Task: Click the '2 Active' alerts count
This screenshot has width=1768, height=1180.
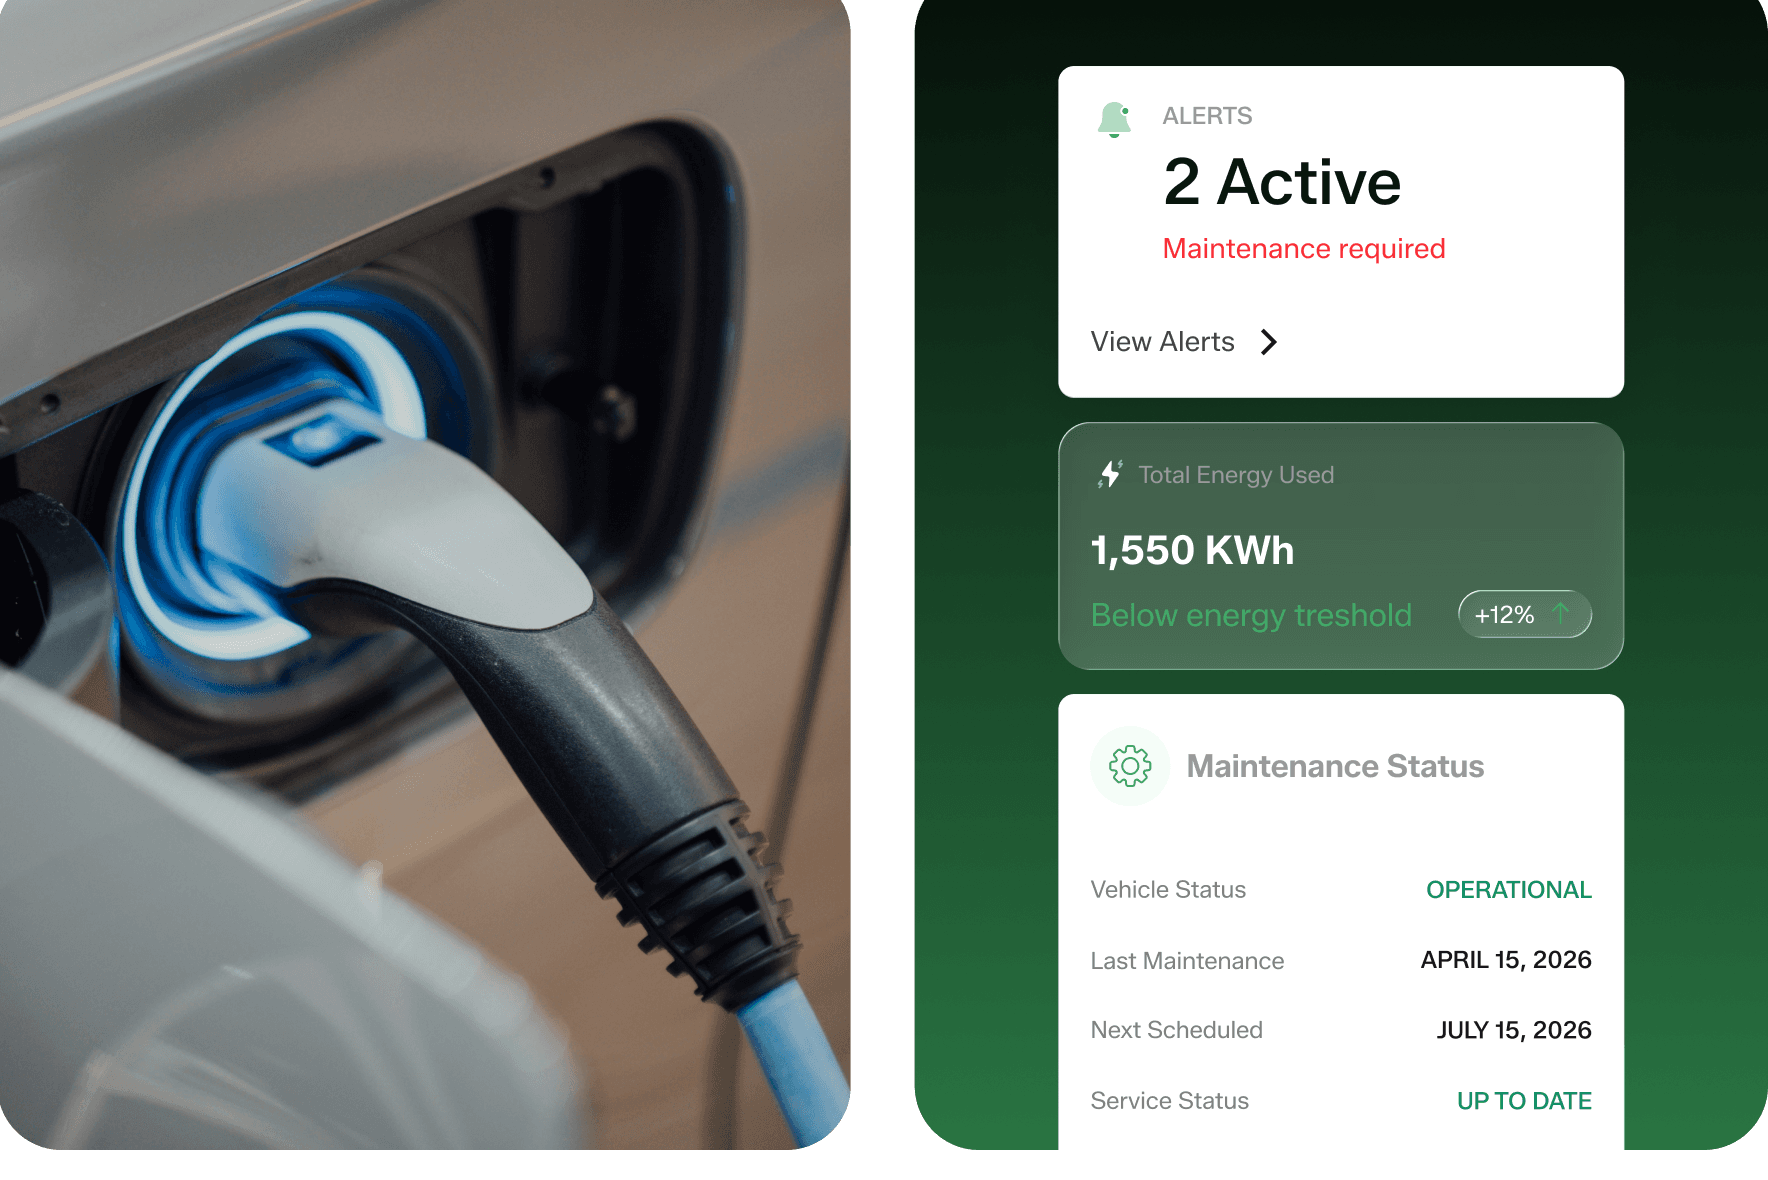Action: click(x=1282, y=182)
